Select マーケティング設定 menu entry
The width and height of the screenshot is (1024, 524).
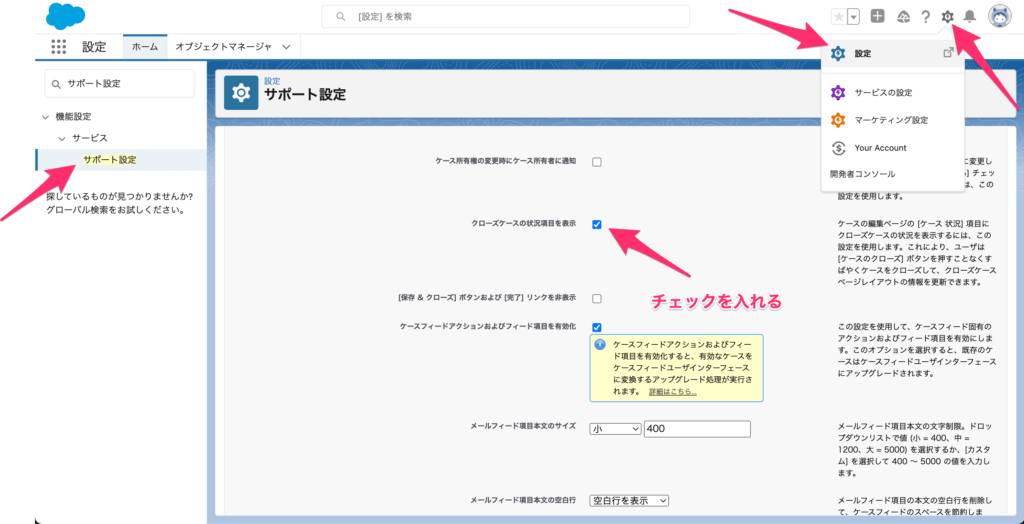pyautogui.click(x=893, y=120)
